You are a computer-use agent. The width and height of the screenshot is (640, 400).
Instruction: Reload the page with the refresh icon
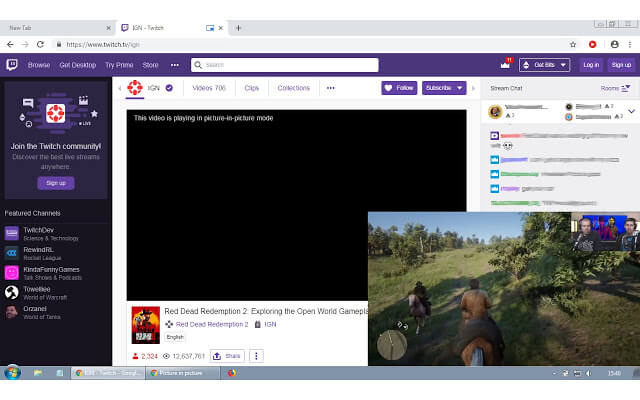[x=40, y=44]
